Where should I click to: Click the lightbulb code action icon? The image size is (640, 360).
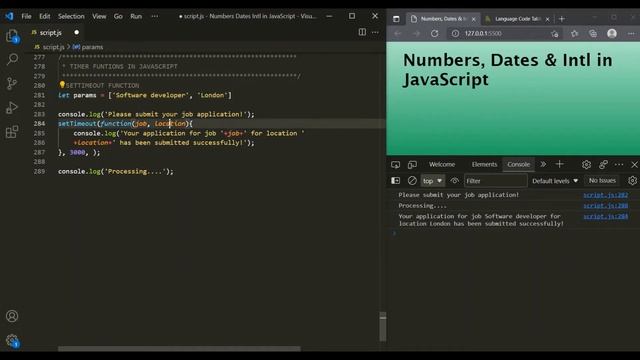pos(62,85)
